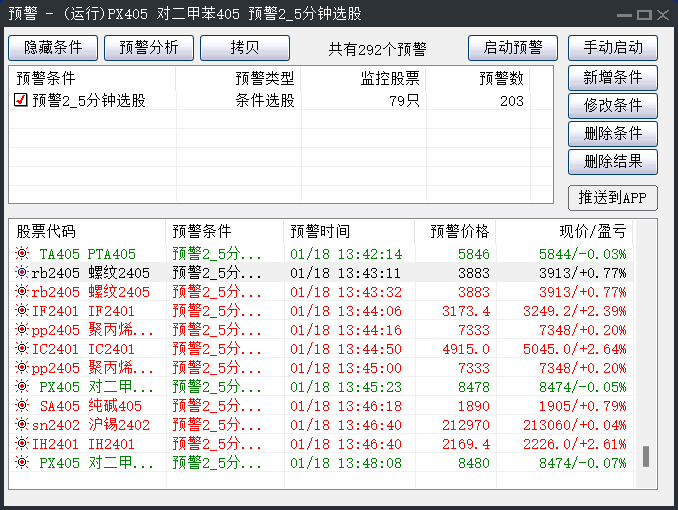Click the alert icon next to IF2401
The height and width of the screenshot is (510, 678).
coord(22,311)
